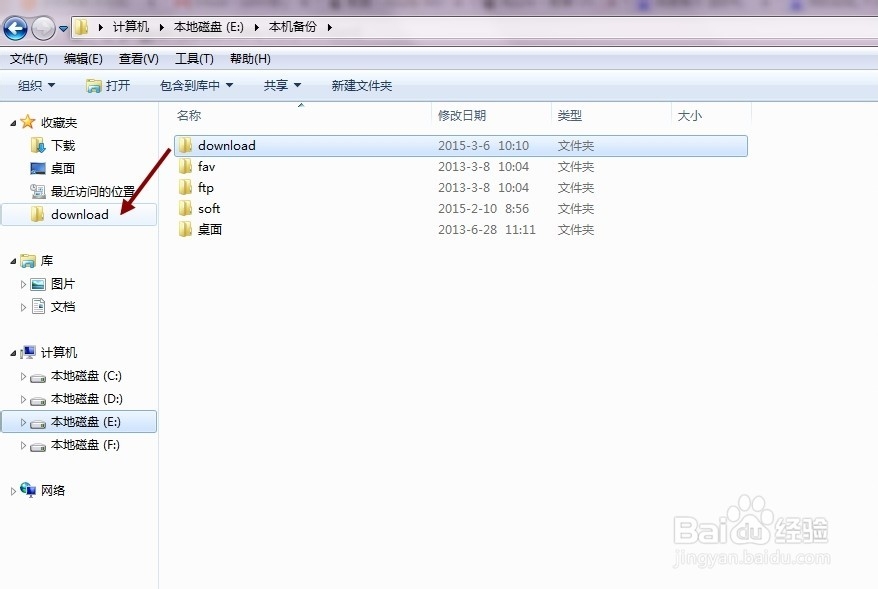Open the download shortcut in favorites

click(x=79, y=214)
